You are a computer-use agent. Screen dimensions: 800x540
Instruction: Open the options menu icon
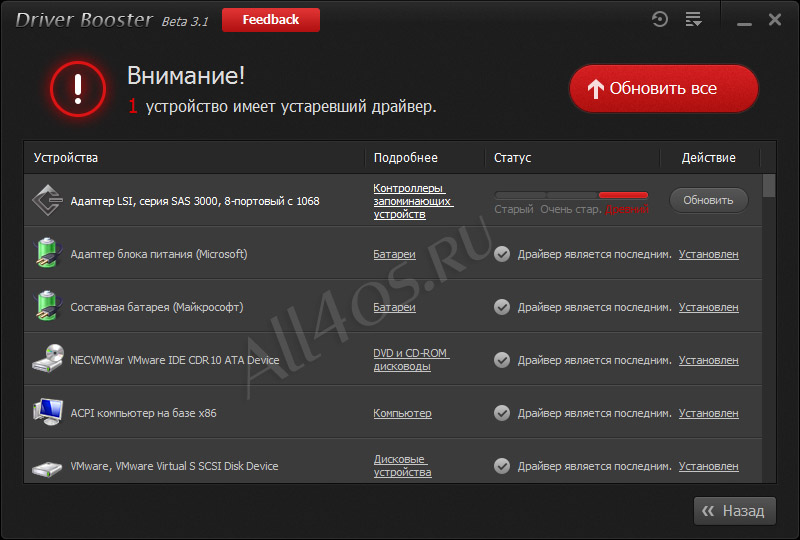(x=693, y=20)
